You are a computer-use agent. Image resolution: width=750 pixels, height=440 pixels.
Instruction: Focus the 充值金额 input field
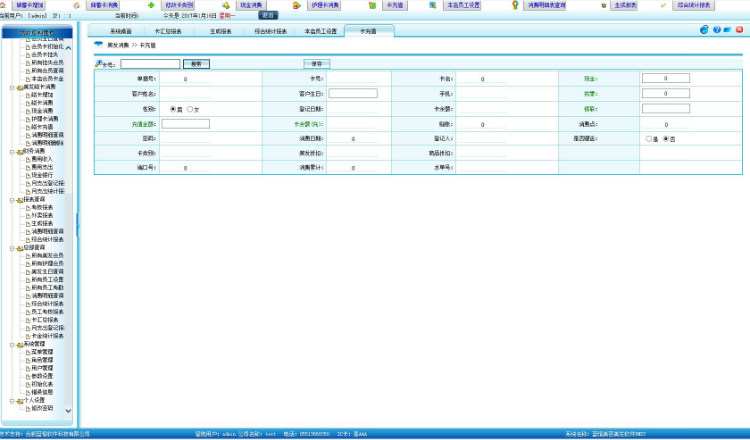point(186,124)
